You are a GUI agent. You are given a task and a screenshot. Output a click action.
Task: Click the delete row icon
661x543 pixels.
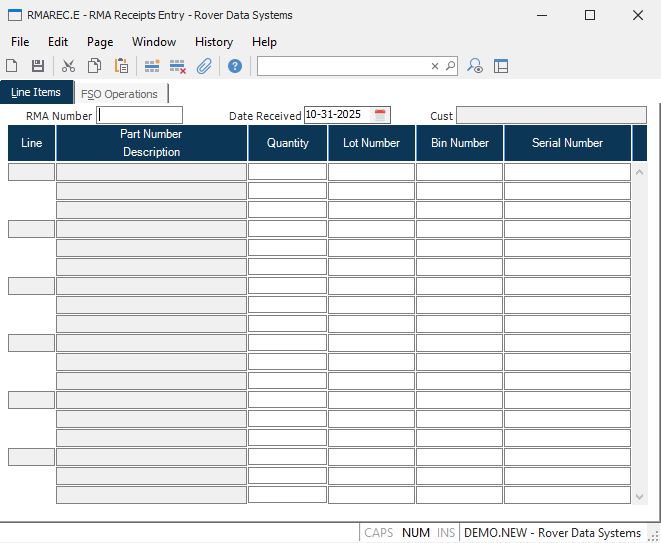pyautogui.click(x=178, y=66)
